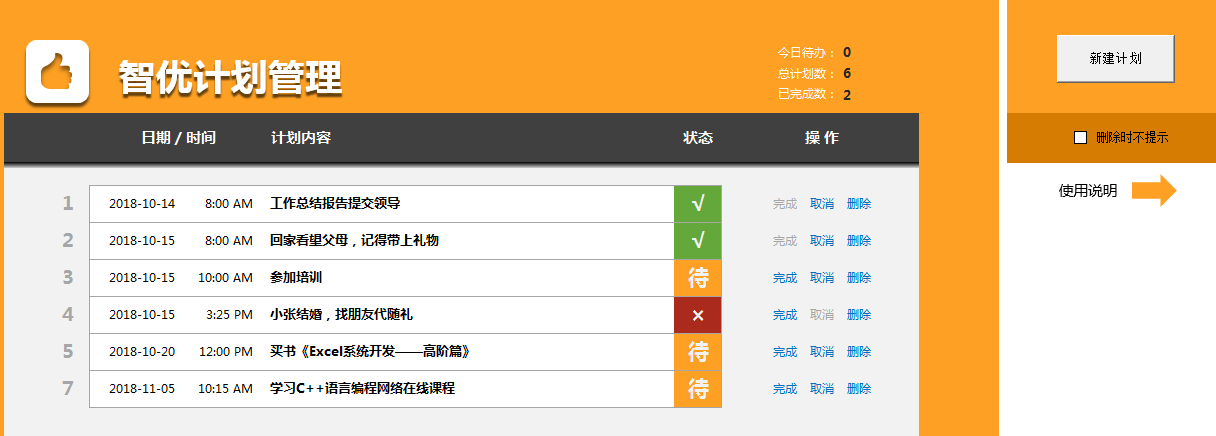Click the orange 待 status for 参加培训
The height and width of the screenshot is (436, 1216).
(x=698, y=278)
